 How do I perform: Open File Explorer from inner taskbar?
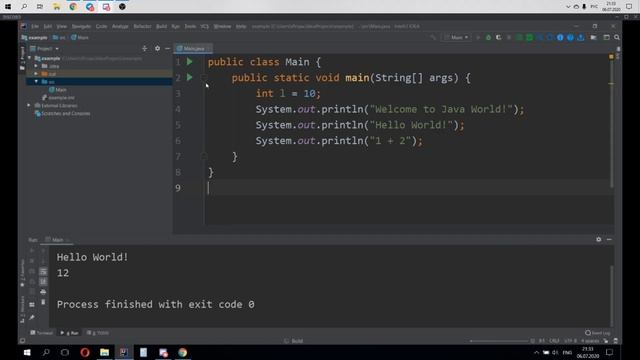104,352
